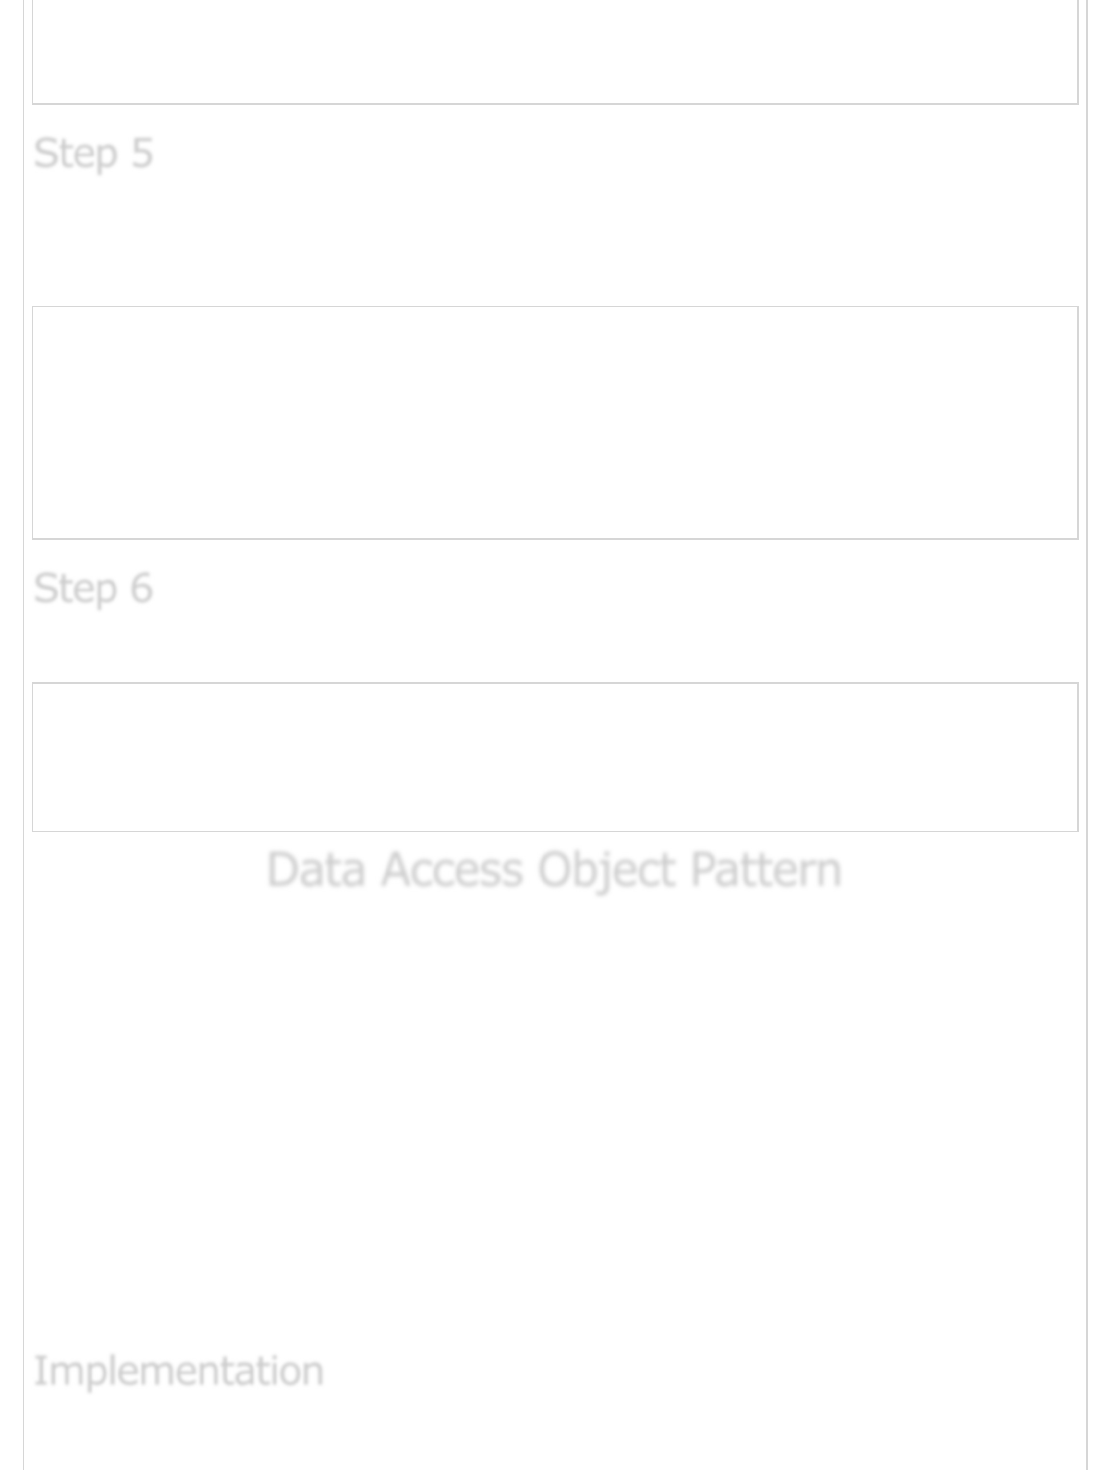Click inside the empty box below Step 6
The width and height of the screenshot is (1110, 1470).
tap(555, 757)
